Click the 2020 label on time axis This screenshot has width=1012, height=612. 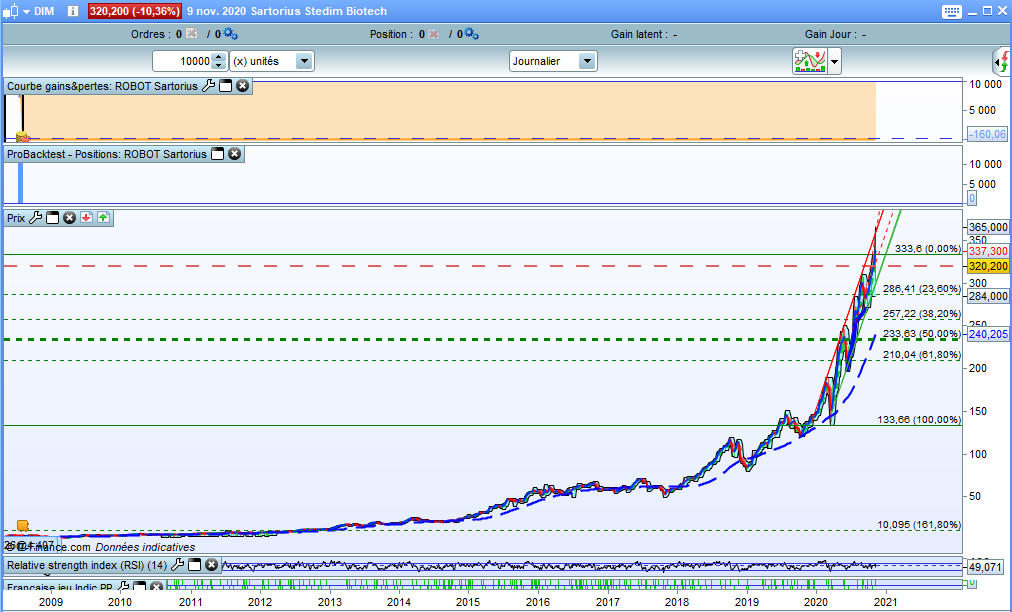(816, 602)
